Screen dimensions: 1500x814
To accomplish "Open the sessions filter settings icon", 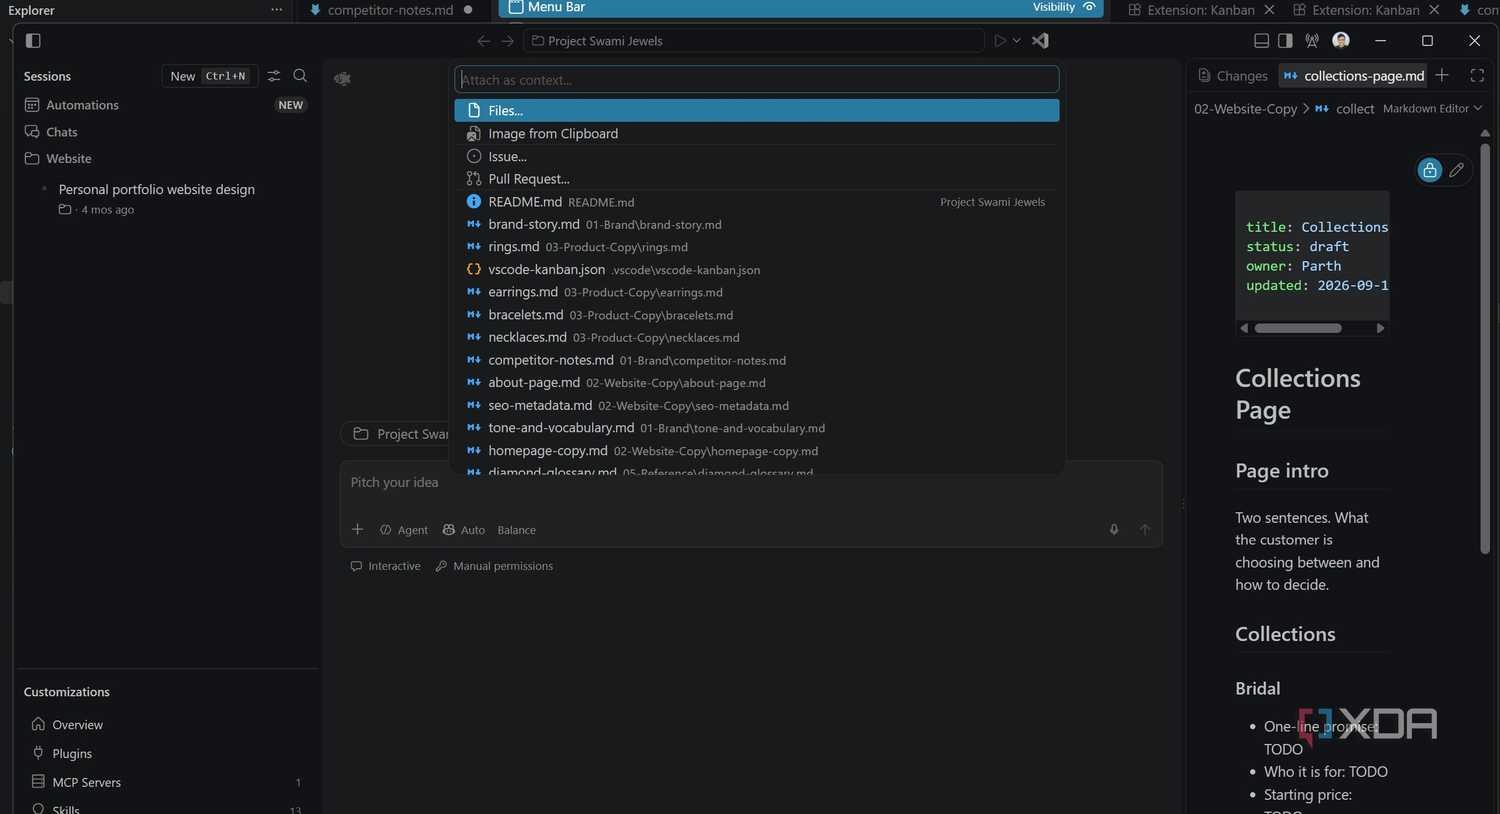I will tap(274, 76).
